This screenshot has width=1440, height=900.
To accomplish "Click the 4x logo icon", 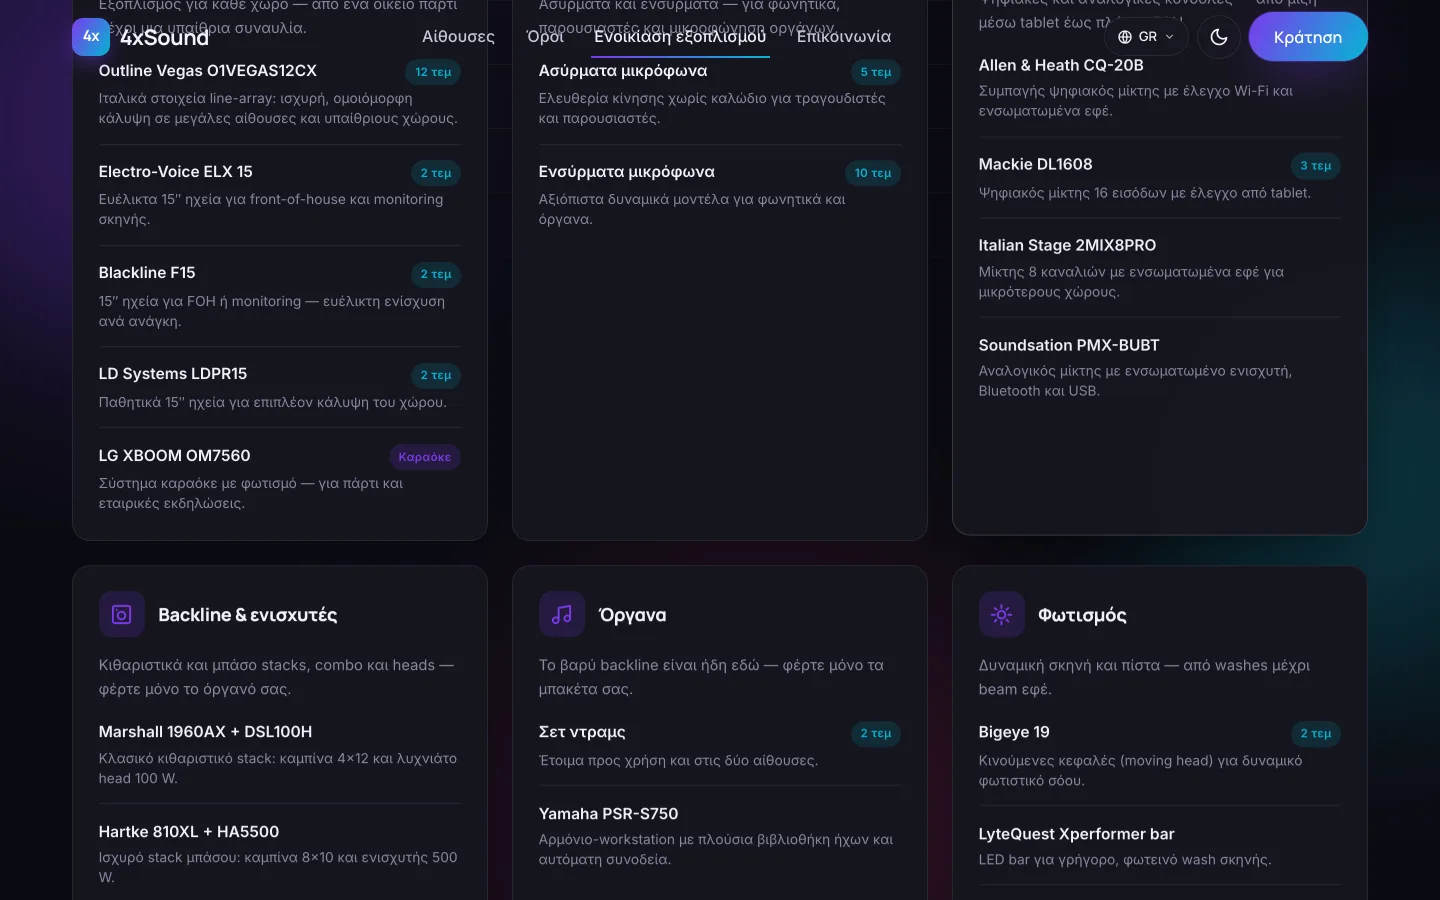I will point(91,37).
